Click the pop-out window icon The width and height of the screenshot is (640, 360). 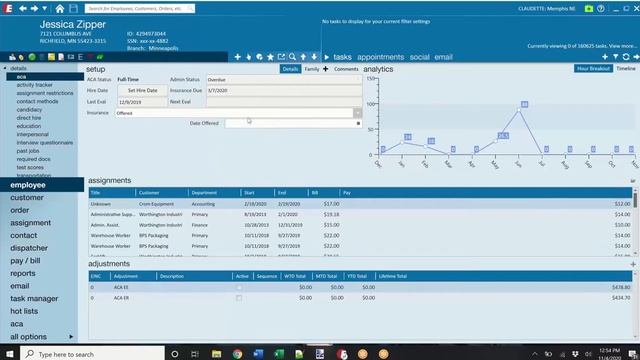pyautogui.click(x=281, y=57)
